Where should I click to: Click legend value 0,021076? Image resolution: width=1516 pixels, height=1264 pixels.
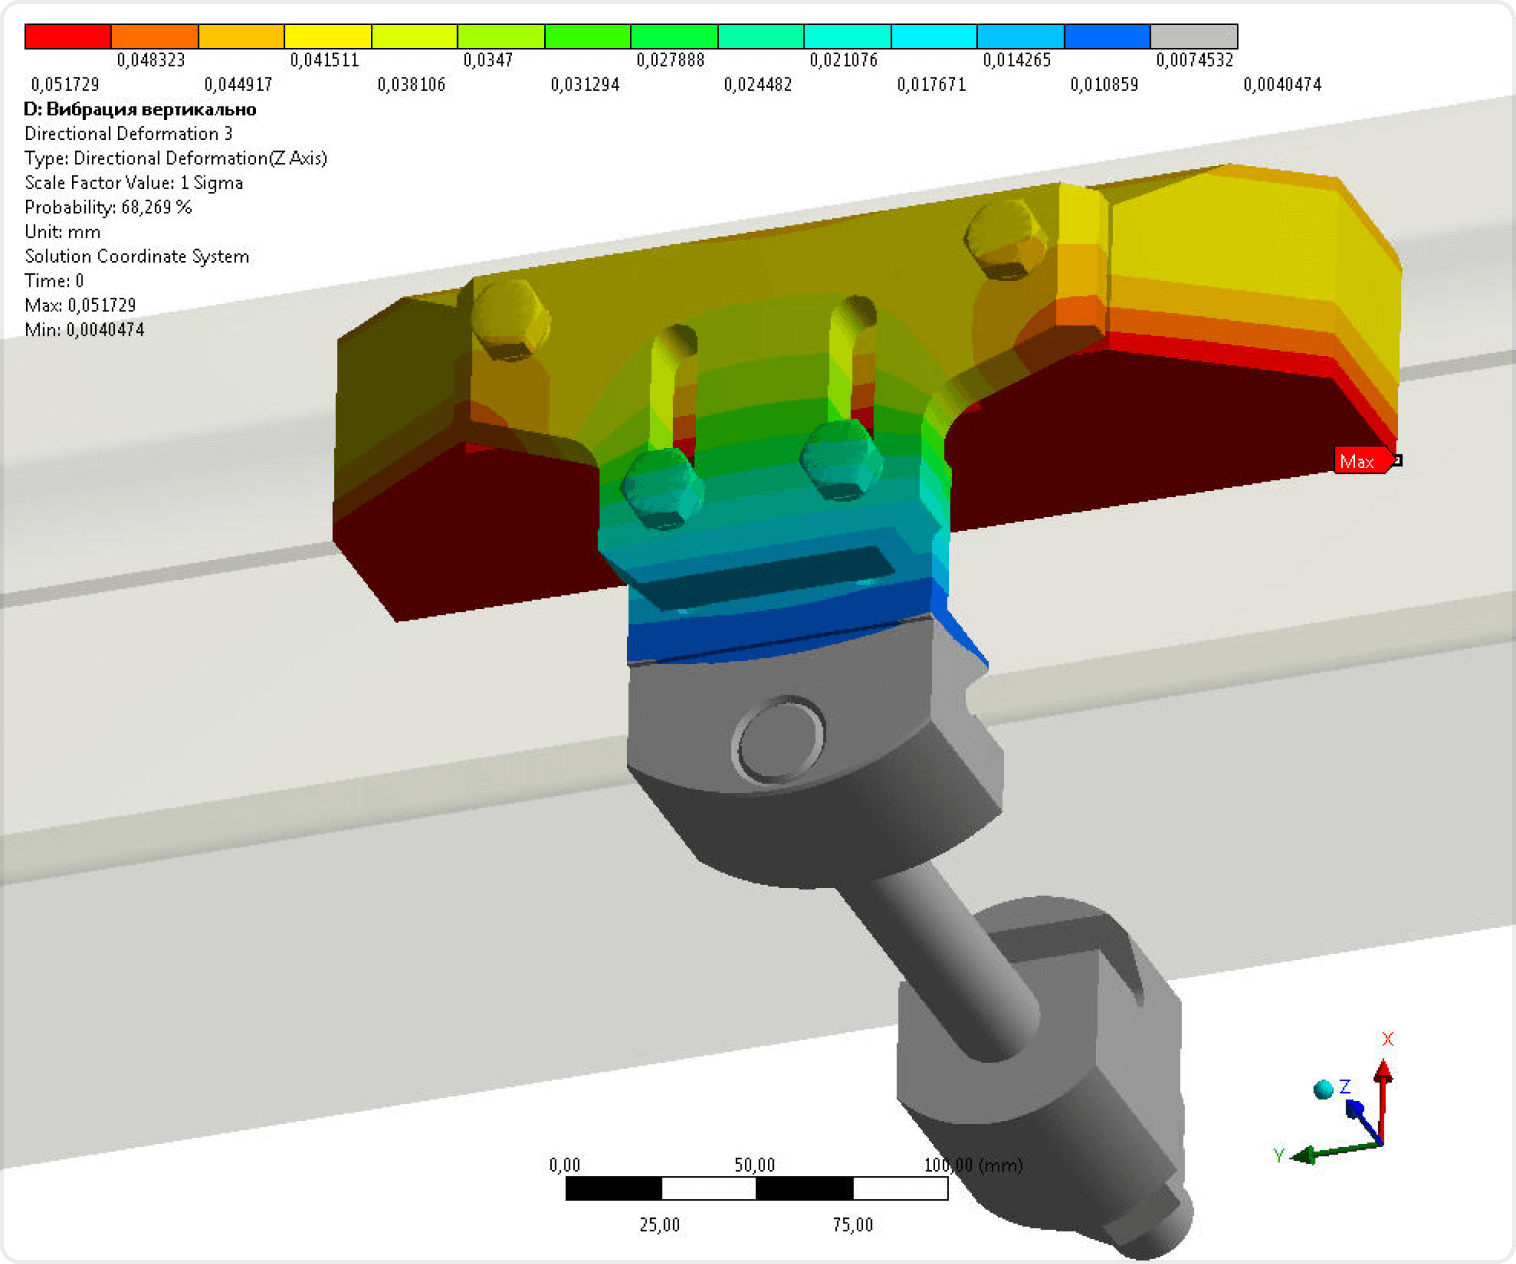point(843,60)
